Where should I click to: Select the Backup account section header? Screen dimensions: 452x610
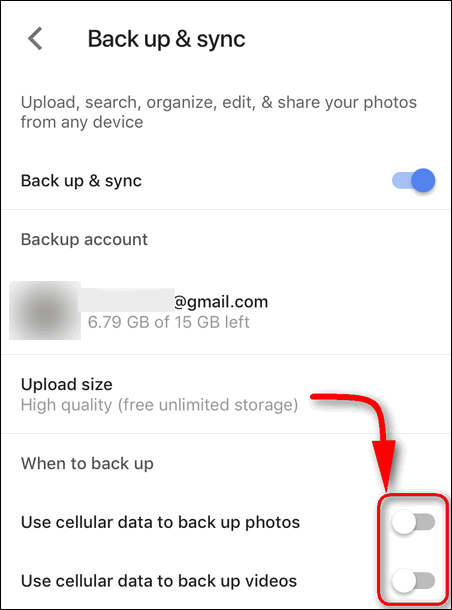coord(84,240)
